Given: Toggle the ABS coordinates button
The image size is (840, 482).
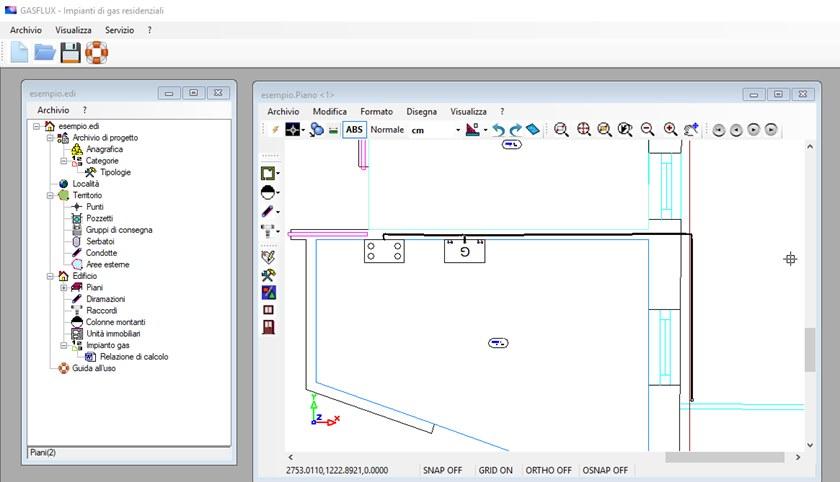Looking at the screenshot, I should [354, 129].
